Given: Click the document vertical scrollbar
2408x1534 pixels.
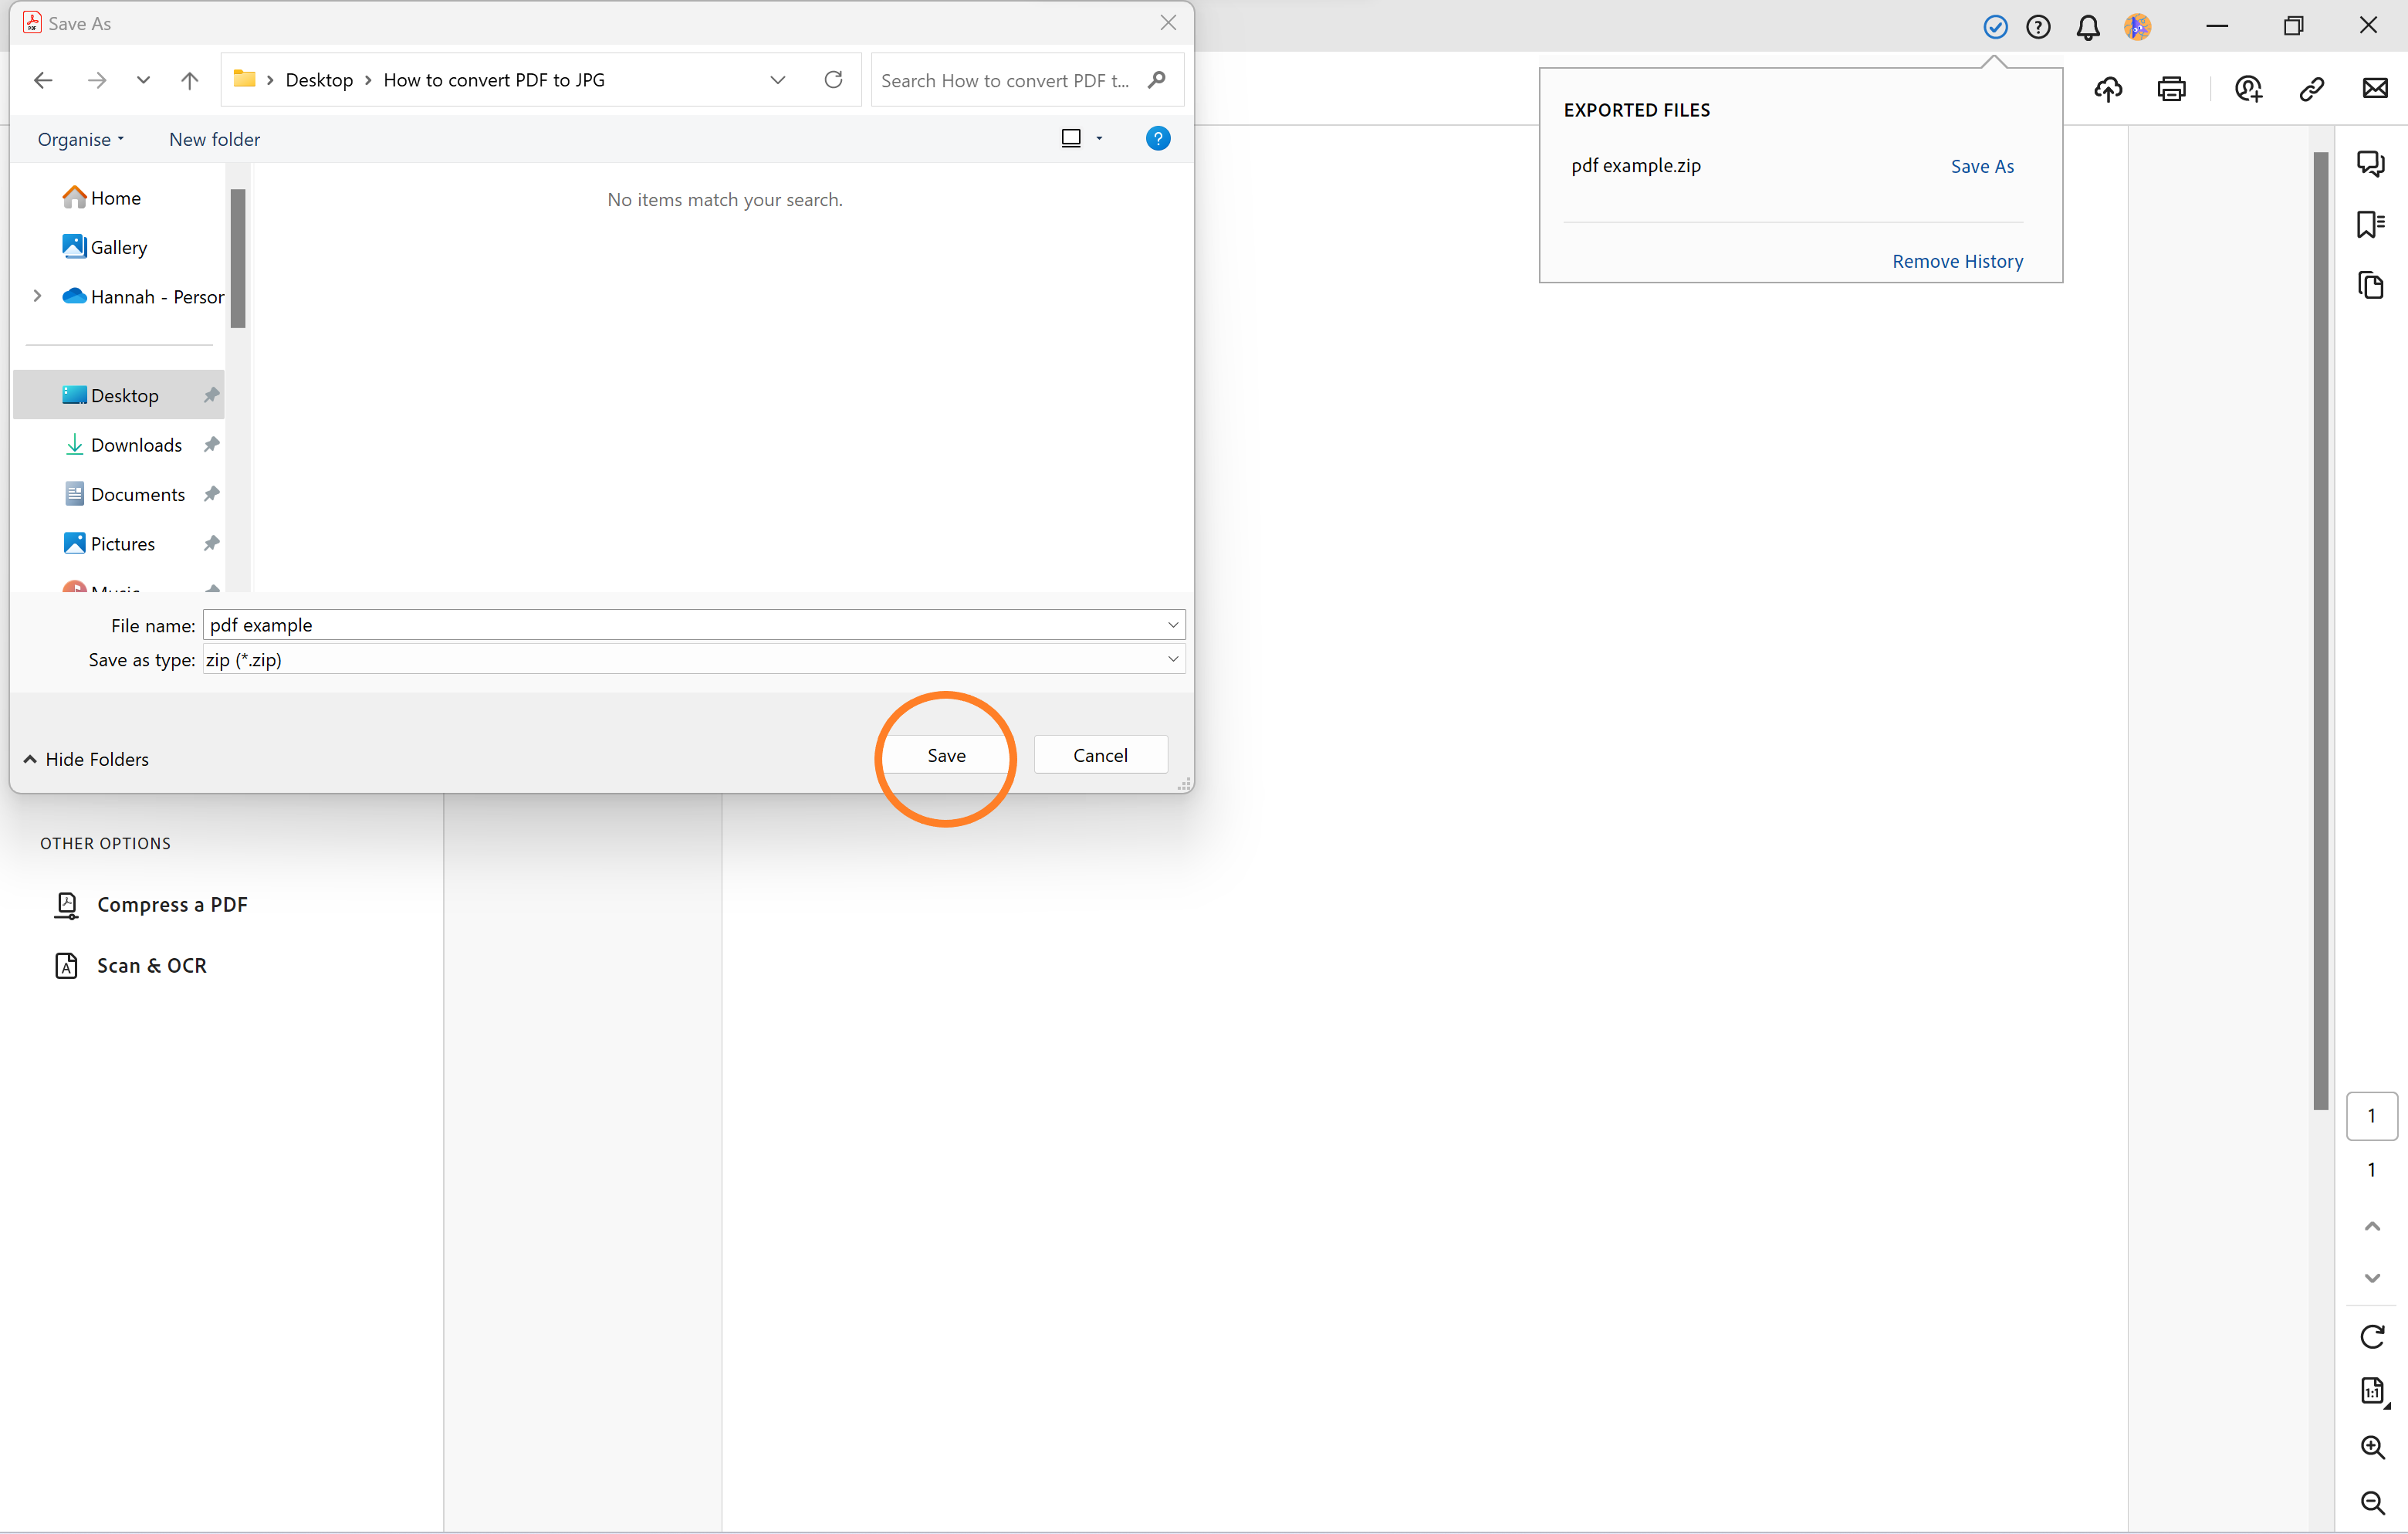Looking at the screenshot, I should pos(2320,630).
